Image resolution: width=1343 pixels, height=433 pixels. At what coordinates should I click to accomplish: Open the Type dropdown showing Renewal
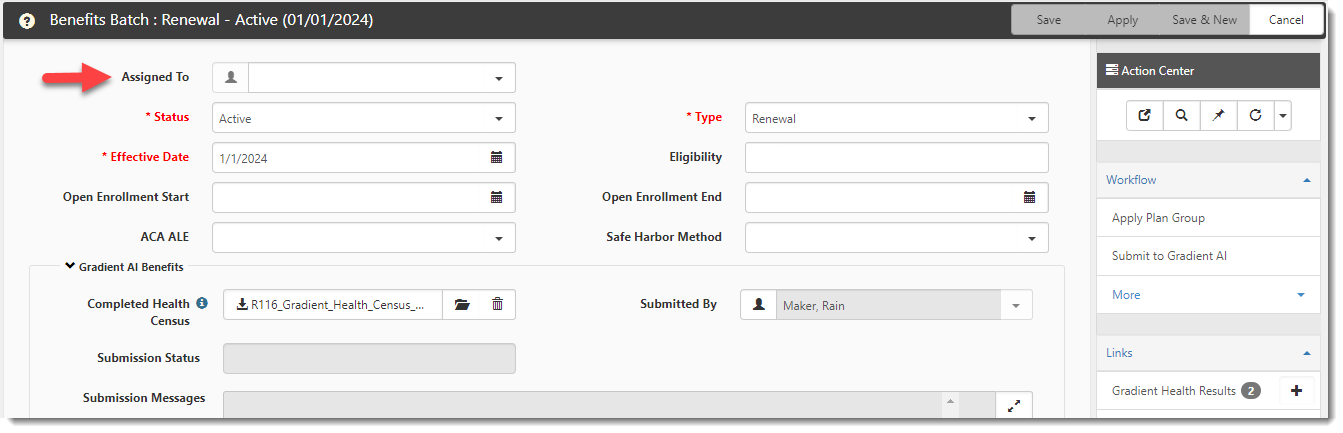(x=897, y=118)
